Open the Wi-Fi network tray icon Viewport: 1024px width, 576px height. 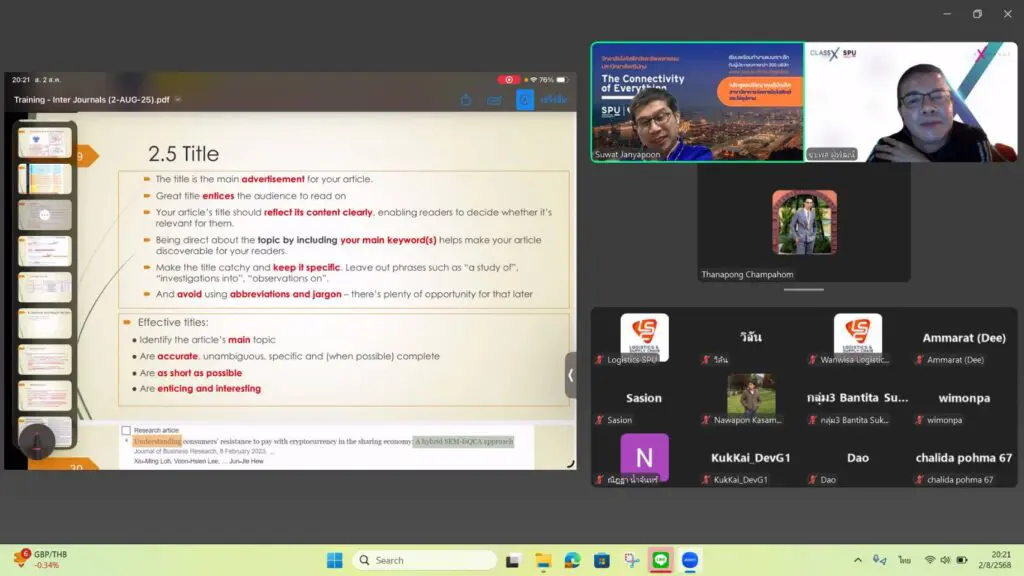929,560
